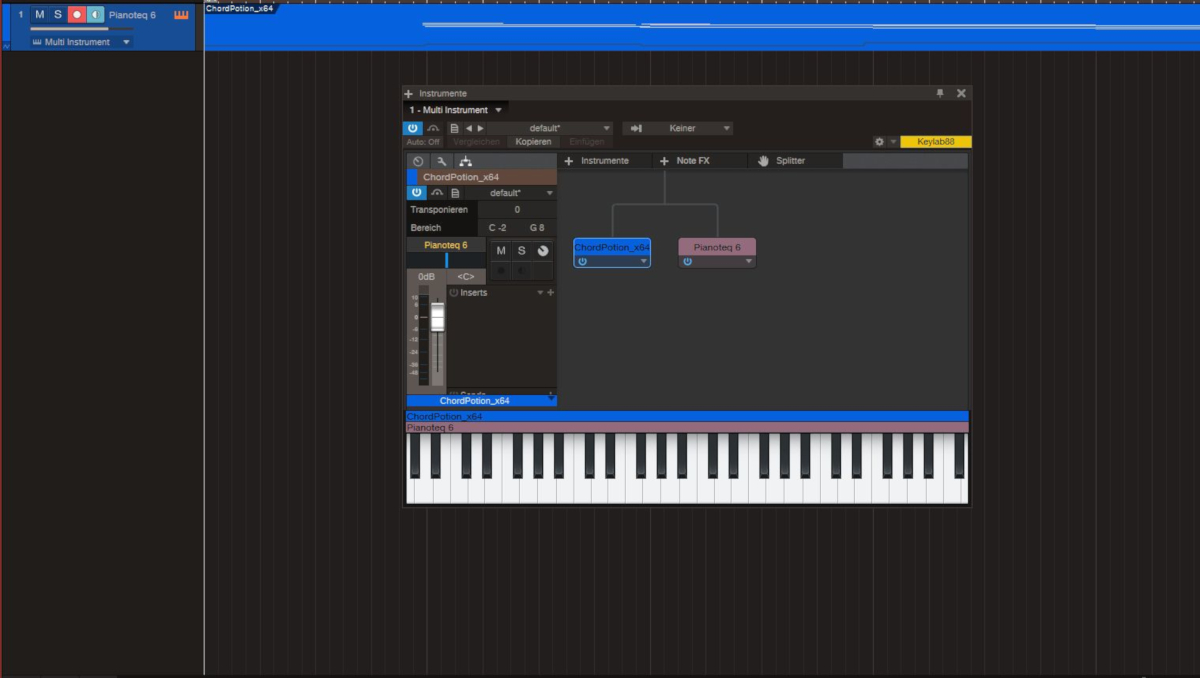1200x678 pixels.
Task: Select ChordPotion_x64 name header in channel panel
Action: 482,177
